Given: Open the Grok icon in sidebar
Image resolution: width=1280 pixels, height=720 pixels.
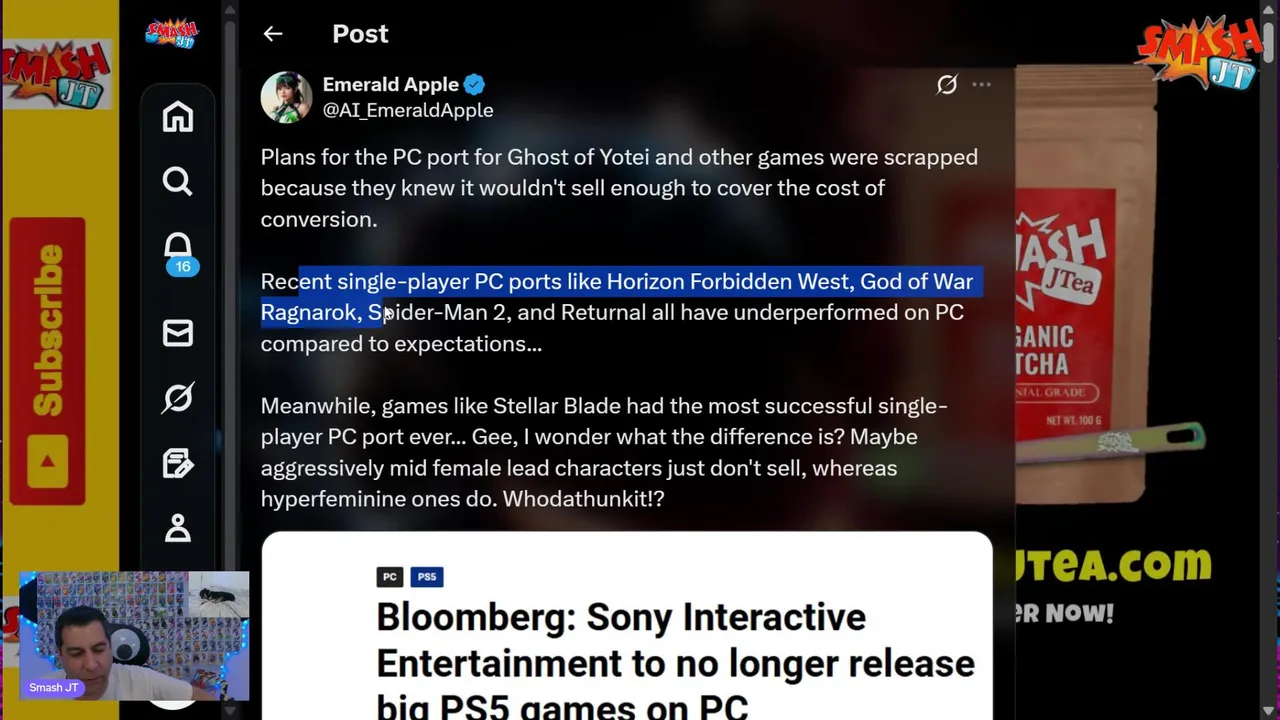Looking at the screenshot, I should point(178,398).
